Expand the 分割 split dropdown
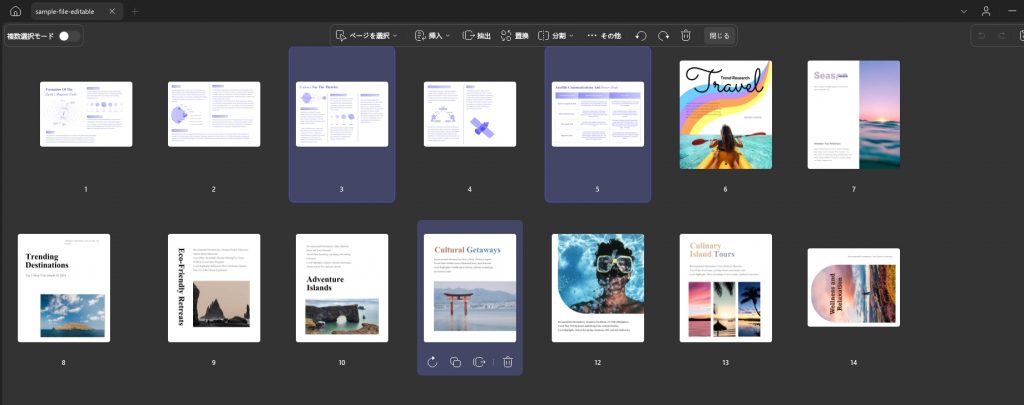 (556, 35)
